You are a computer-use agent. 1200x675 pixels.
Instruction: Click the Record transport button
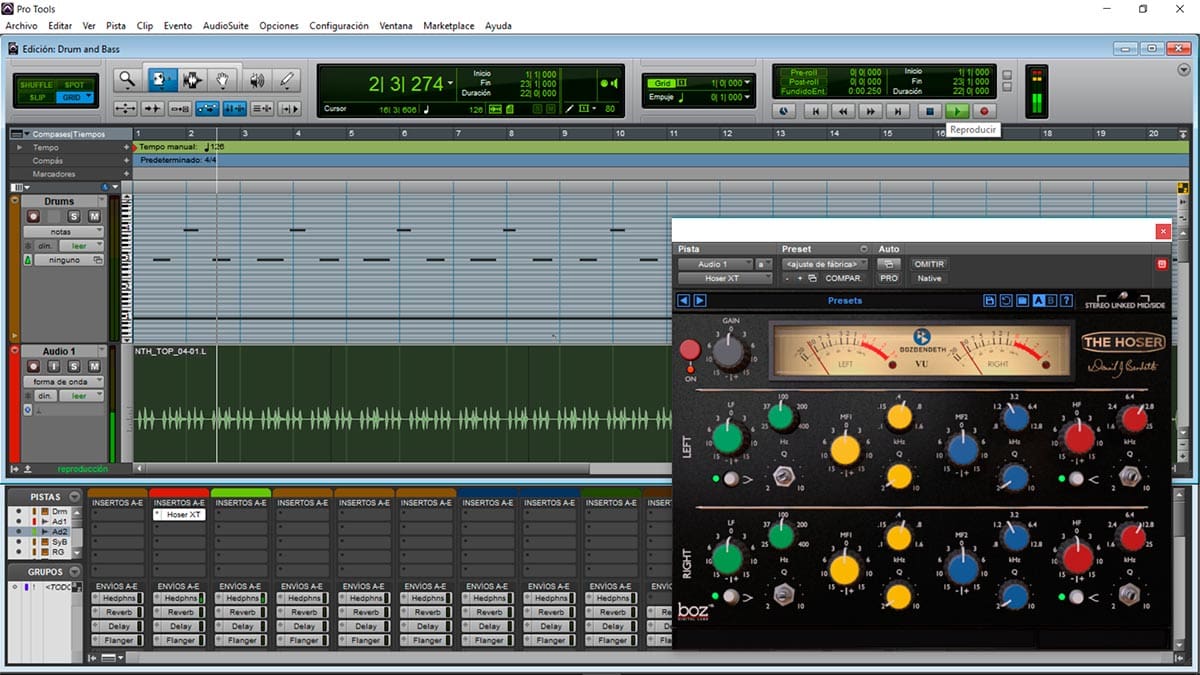984,112
